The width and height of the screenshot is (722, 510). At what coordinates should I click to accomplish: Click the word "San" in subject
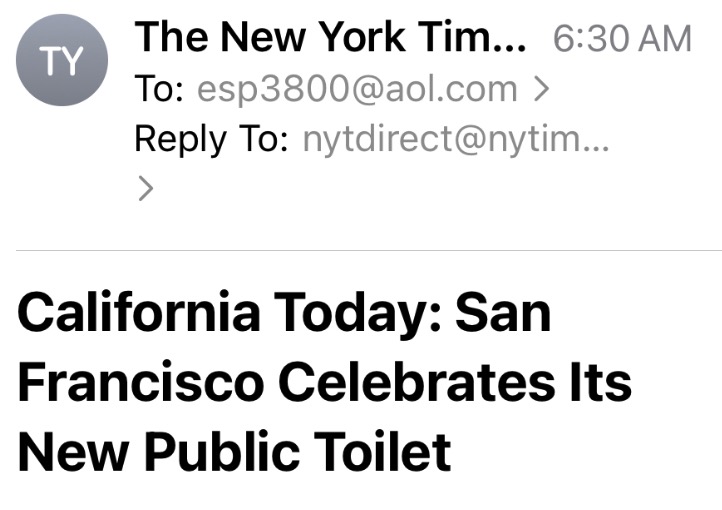503,314
